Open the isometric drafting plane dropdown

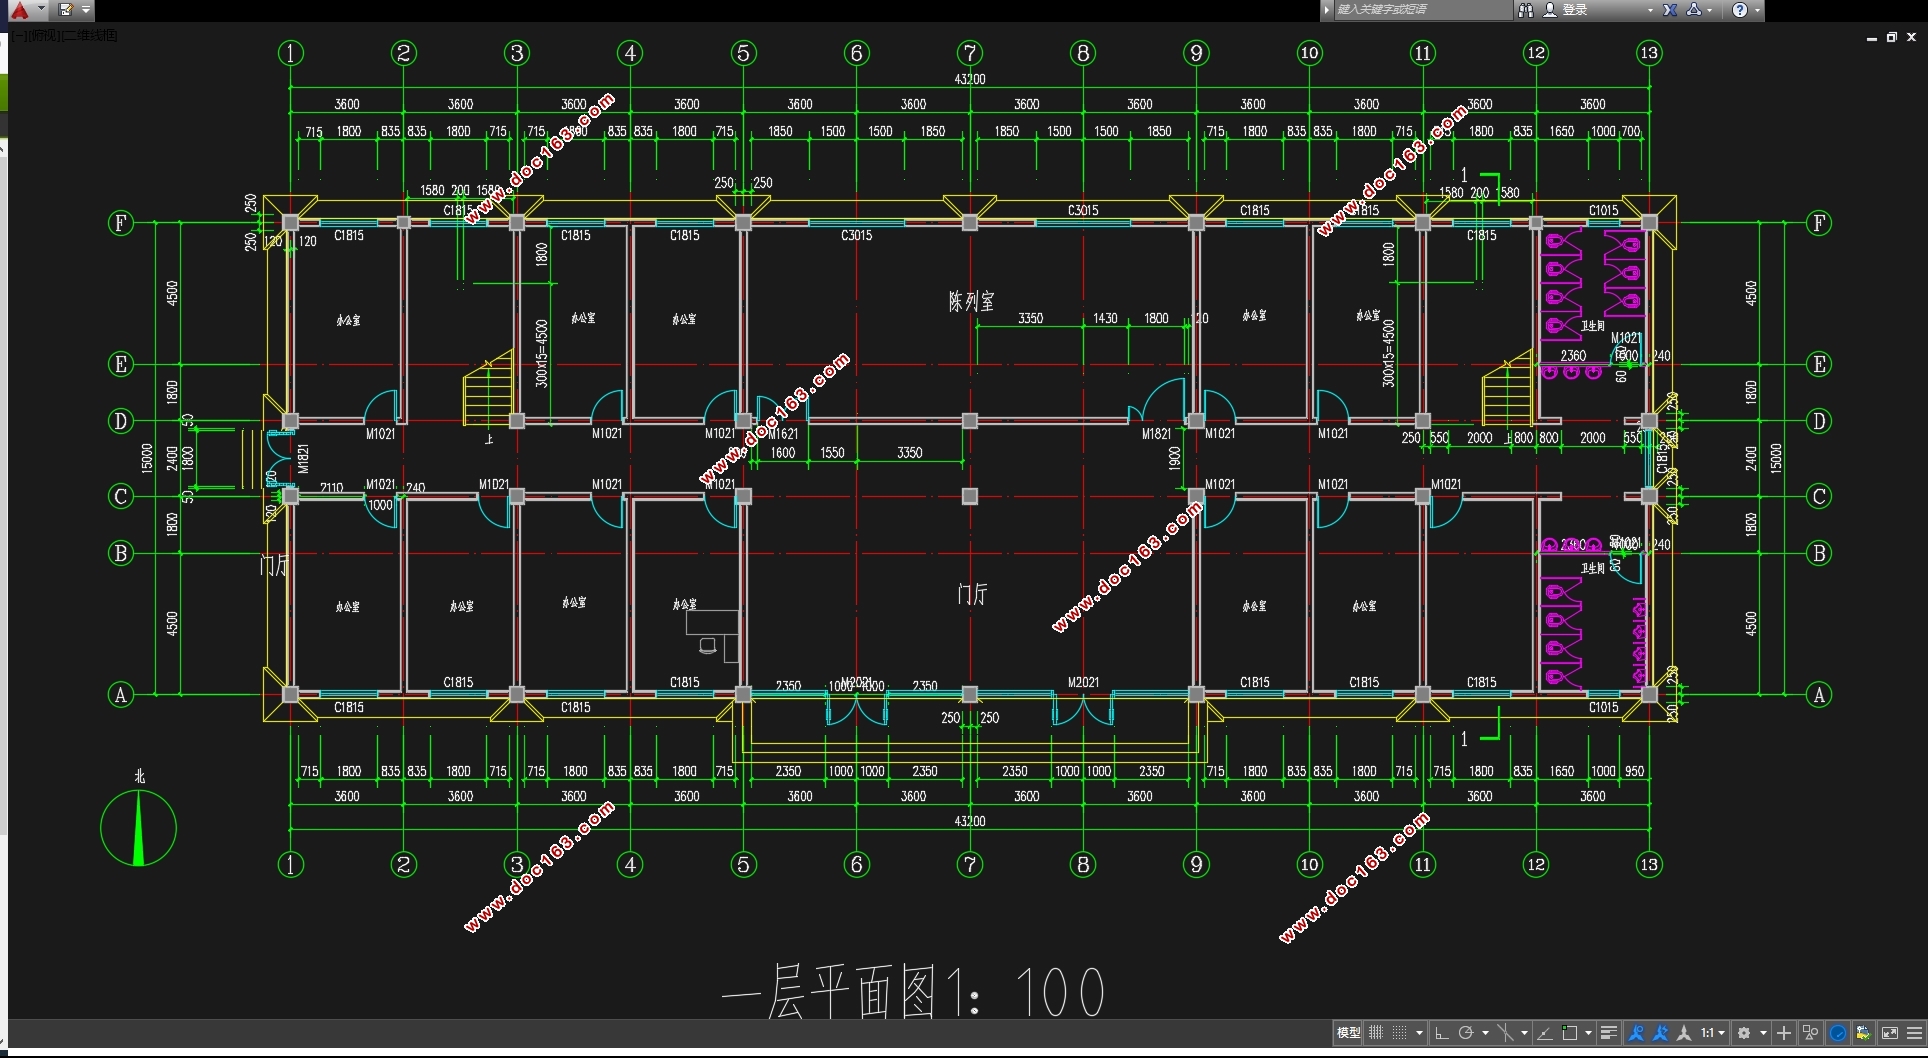(x=1524, y=1033)
